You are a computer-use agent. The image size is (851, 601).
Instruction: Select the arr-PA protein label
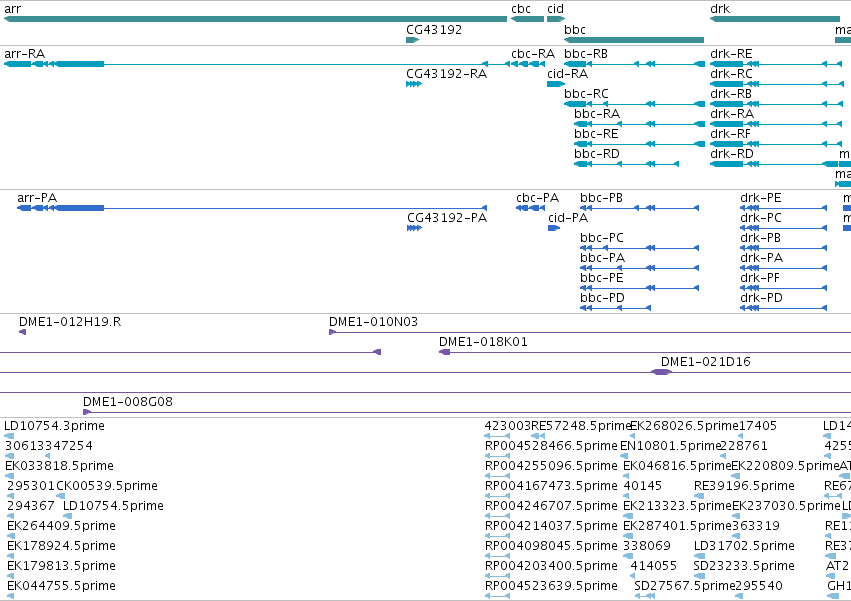(37, 198)
